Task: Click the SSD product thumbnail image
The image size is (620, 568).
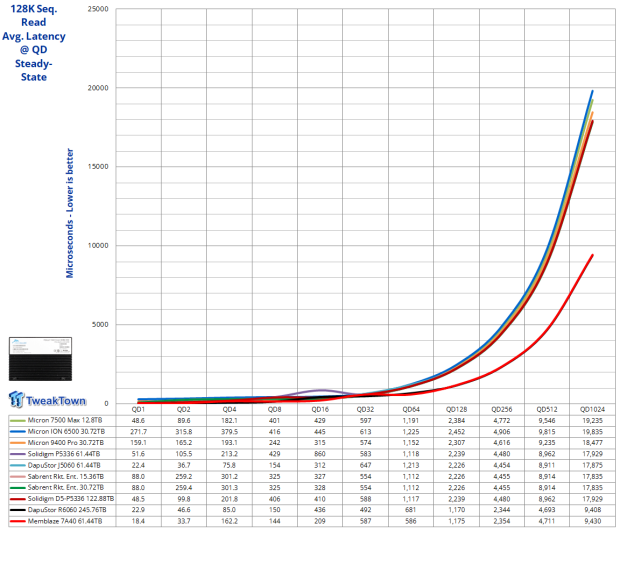Action: pyautogui.click(x=40, y=359)
